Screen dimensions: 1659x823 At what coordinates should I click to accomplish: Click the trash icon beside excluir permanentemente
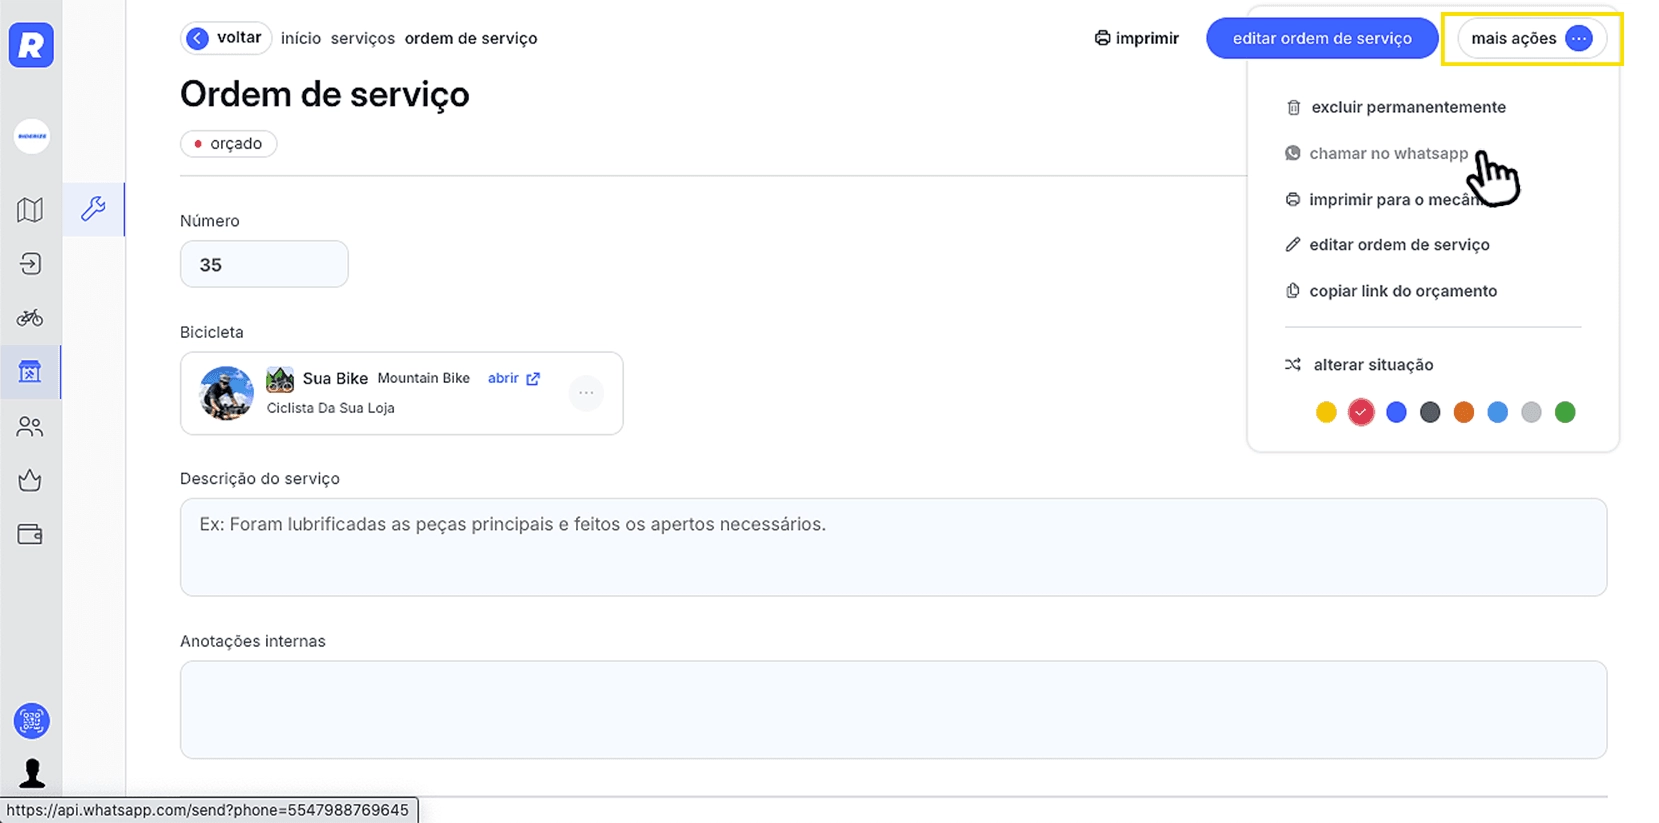coord(1293,107)
